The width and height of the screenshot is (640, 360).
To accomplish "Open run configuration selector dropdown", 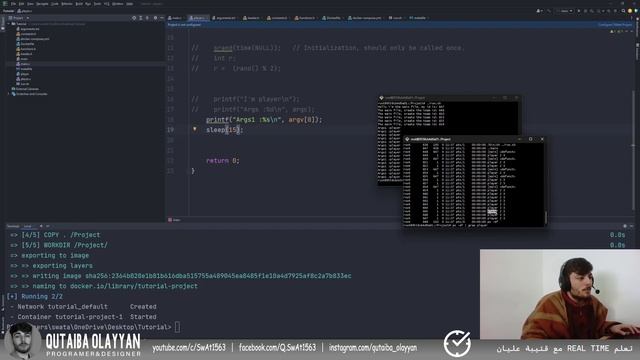I will coord(565,11).
